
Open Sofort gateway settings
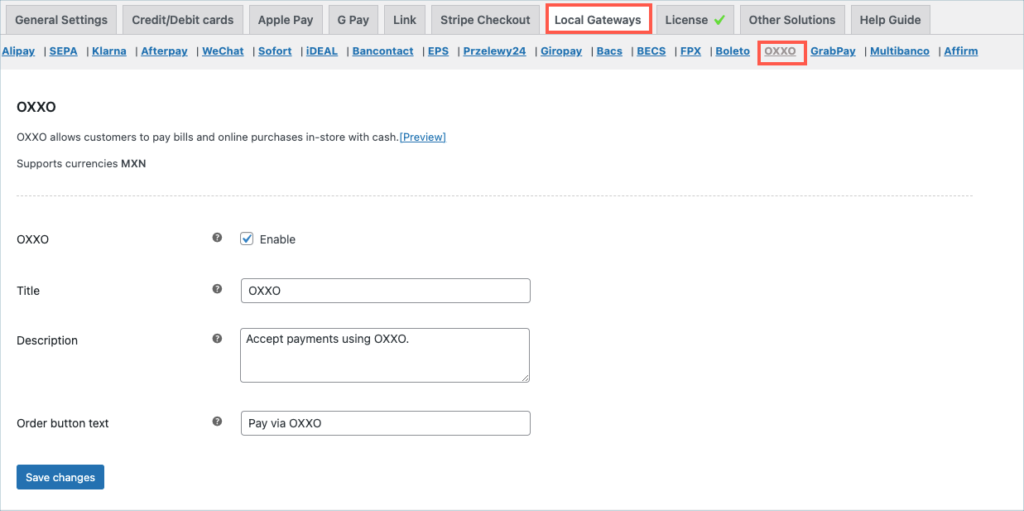point(275,51)
